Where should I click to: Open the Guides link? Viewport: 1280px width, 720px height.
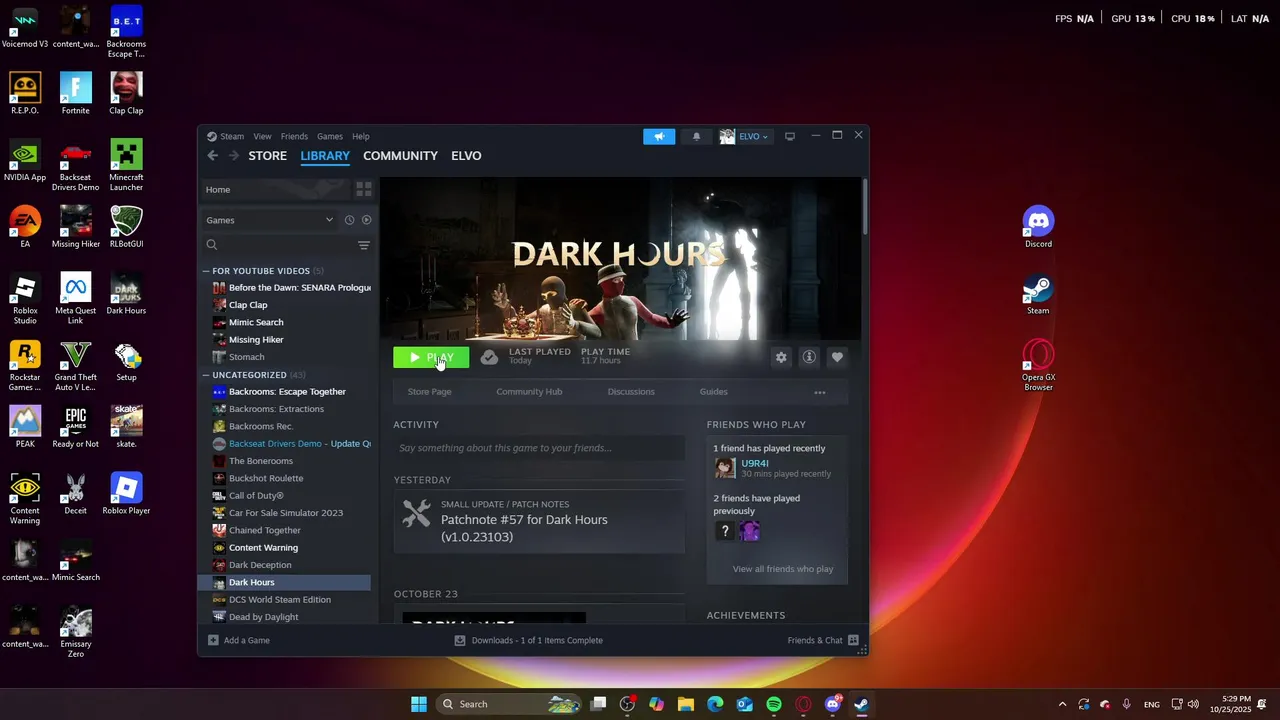tap(713, 392)
